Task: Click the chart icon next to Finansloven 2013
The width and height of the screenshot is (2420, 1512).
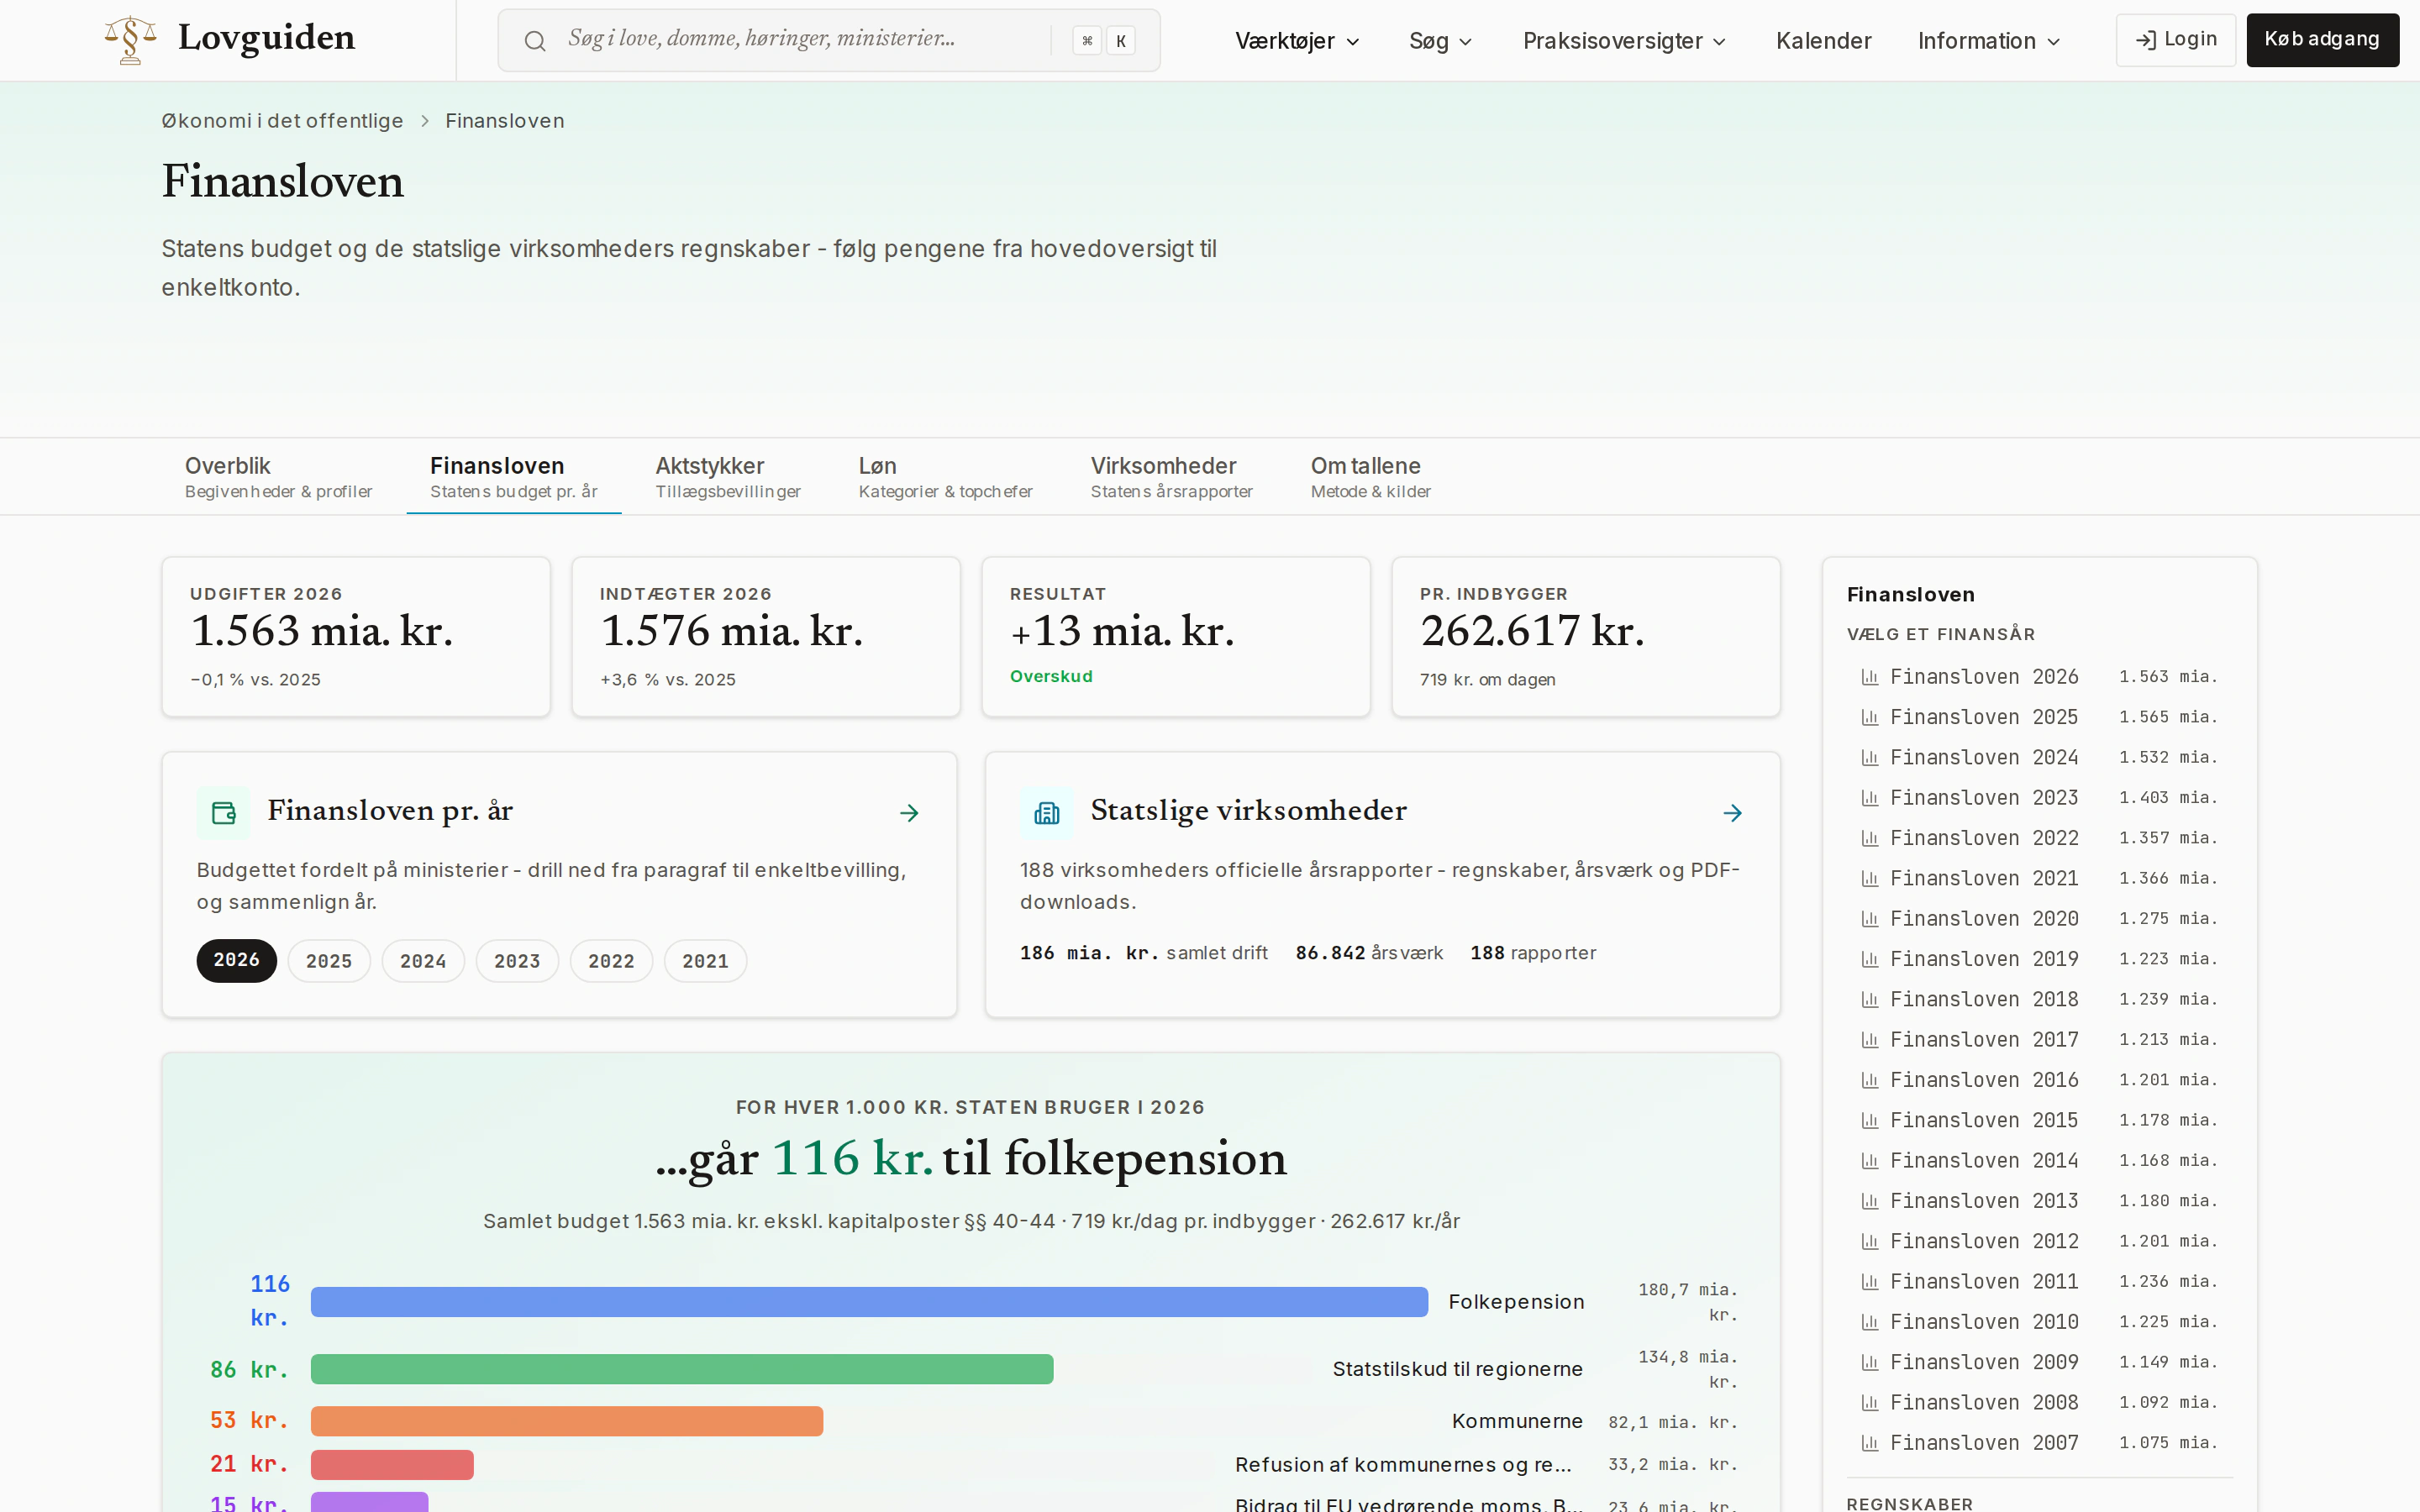Action: point(1869,1201)
